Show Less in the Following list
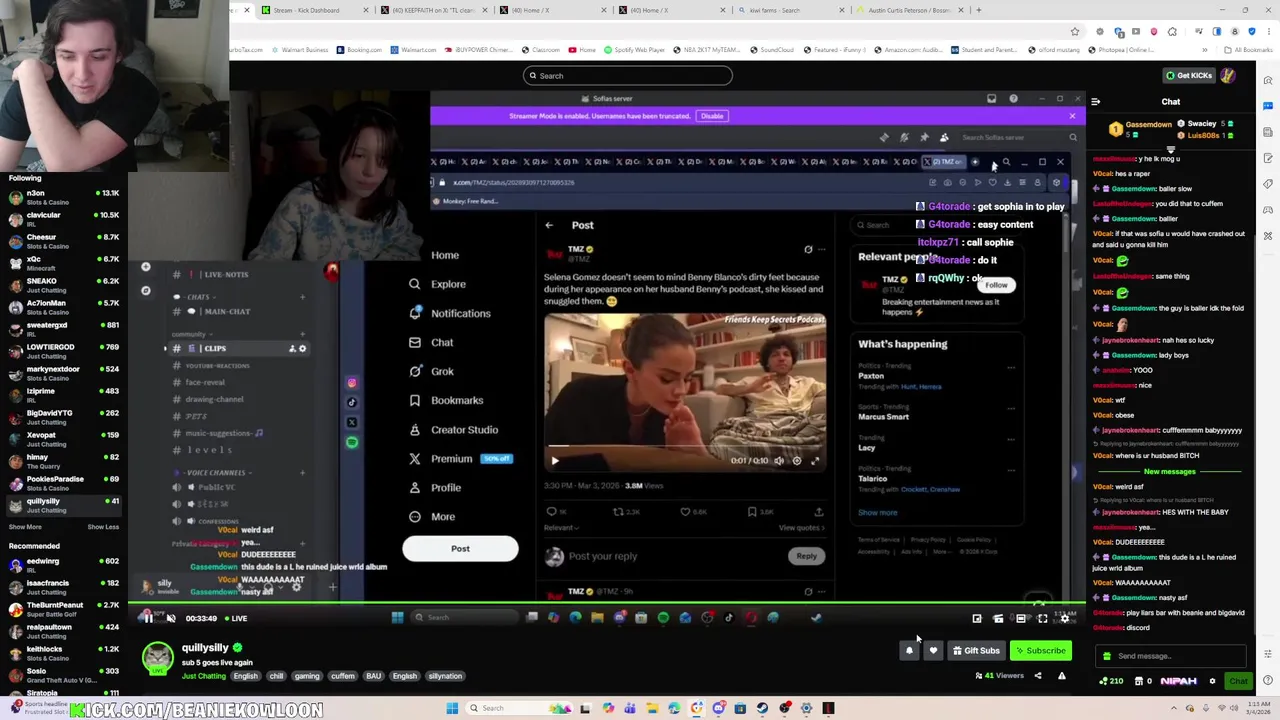 [103, 527]
